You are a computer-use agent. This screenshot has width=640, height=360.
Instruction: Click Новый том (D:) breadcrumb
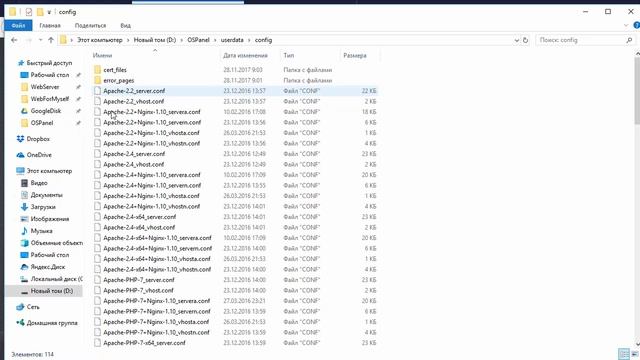point(155,40)
